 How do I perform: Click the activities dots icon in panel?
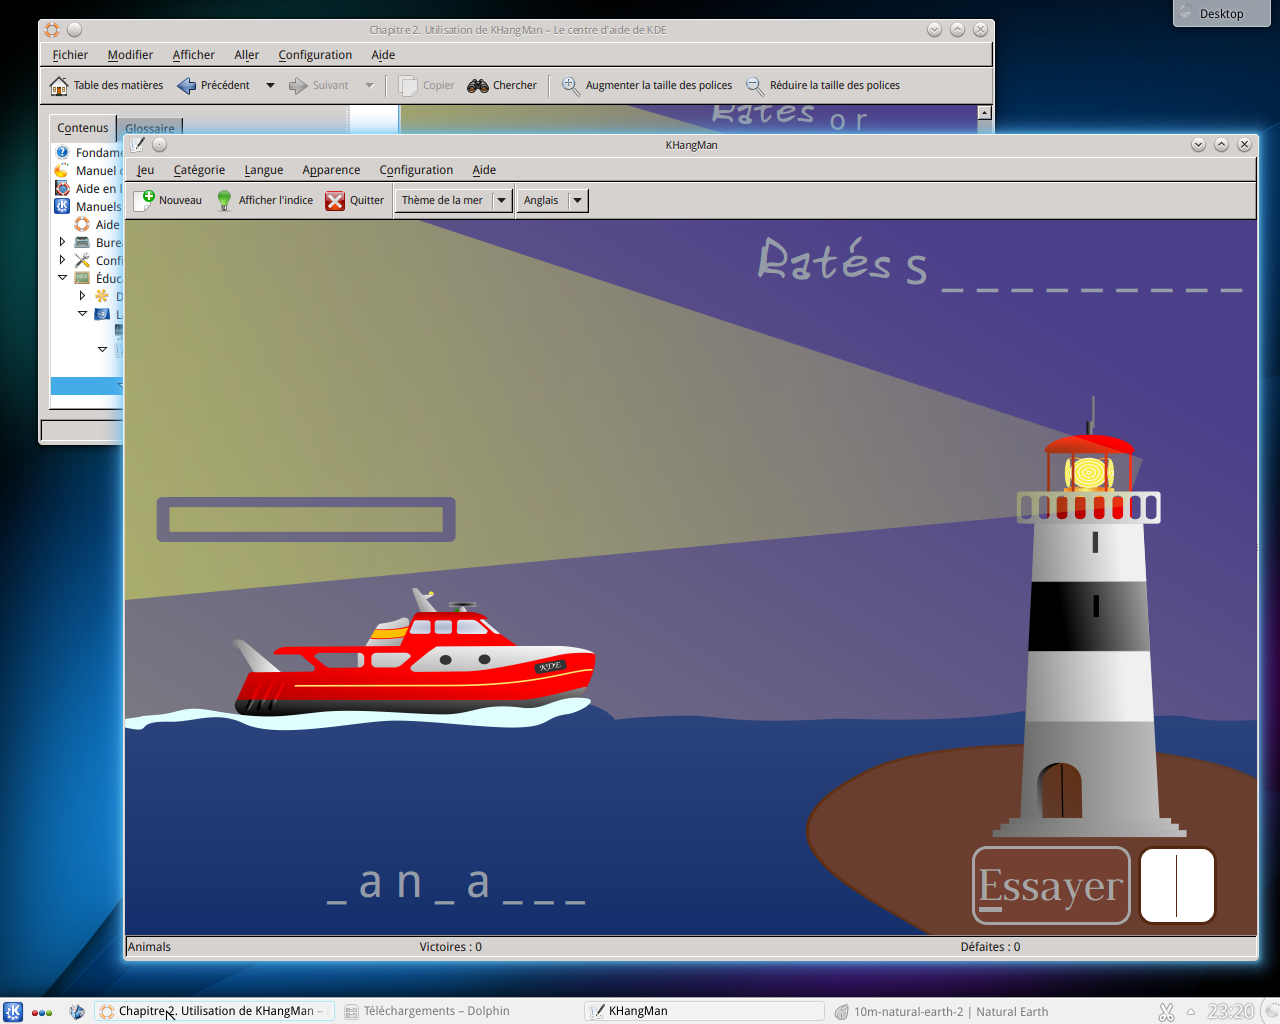(42, 1012)
